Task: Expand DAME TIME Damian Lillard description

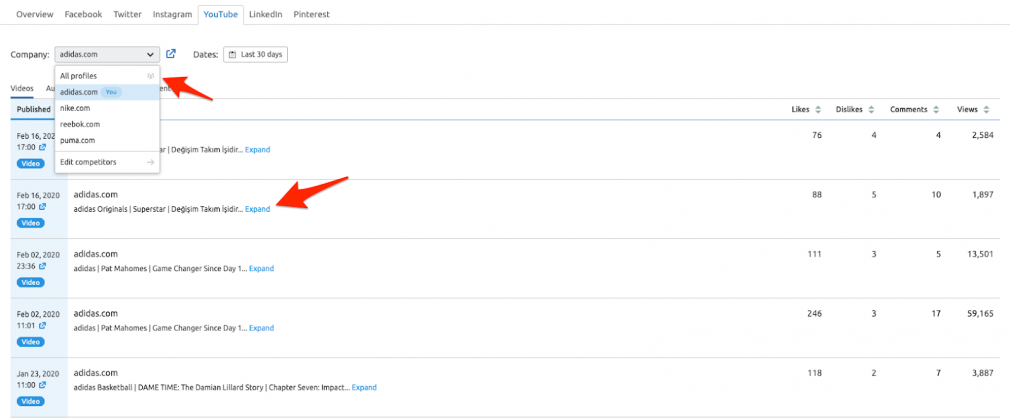Action: (364, 388)
